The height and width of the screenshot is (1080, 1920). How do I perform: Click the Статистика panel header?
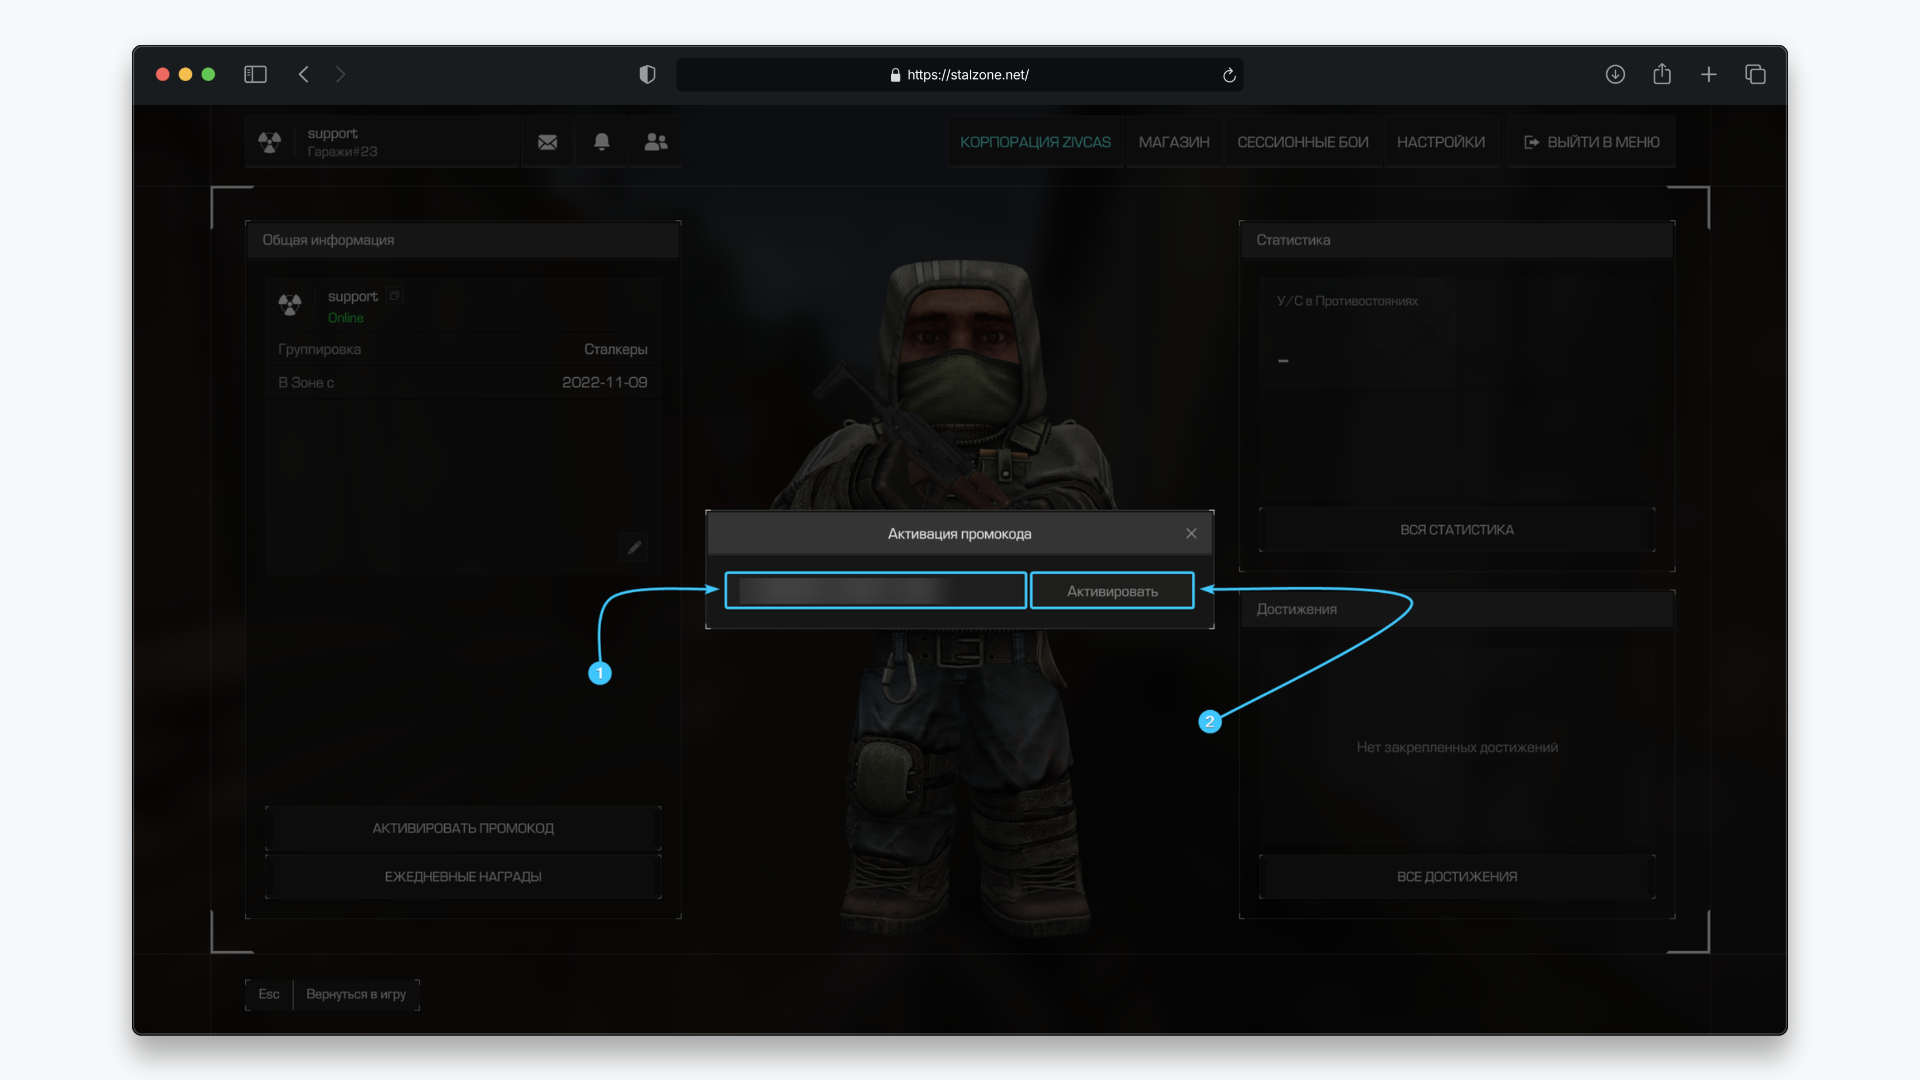coord(1457,240)
